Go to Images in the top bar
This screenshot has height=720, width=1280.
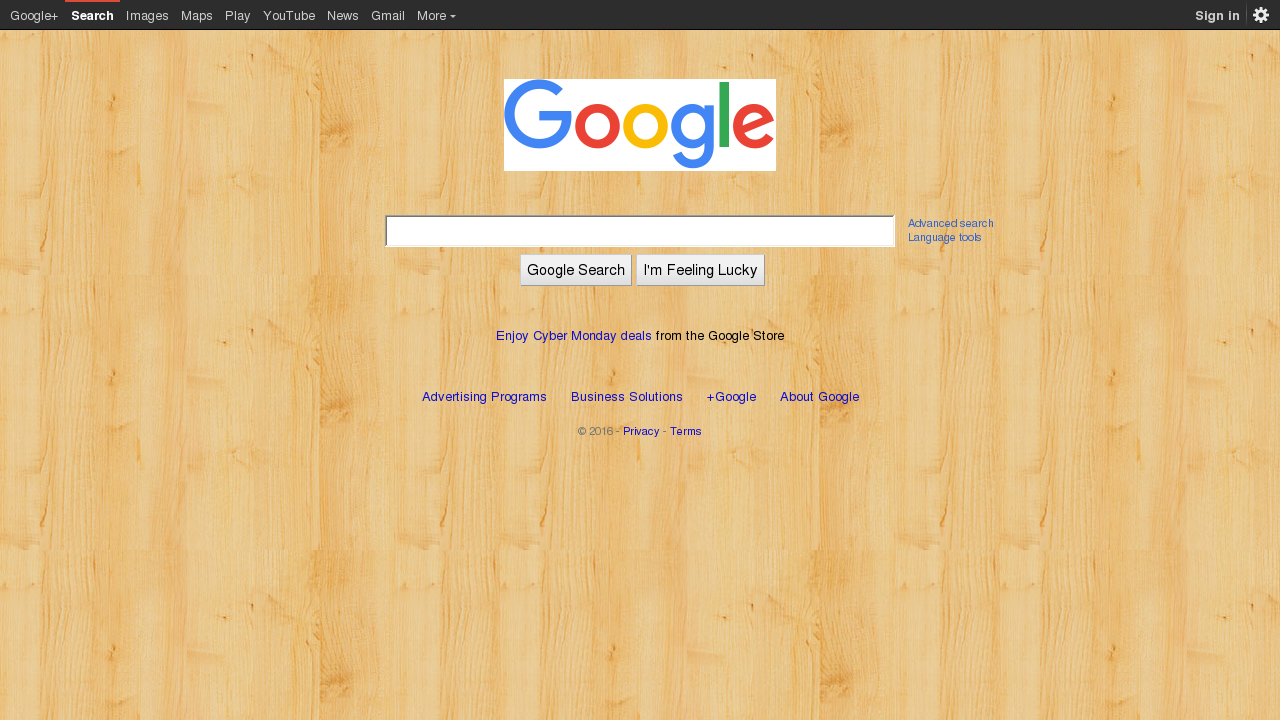pyautogui.click(x=147, y=15)
